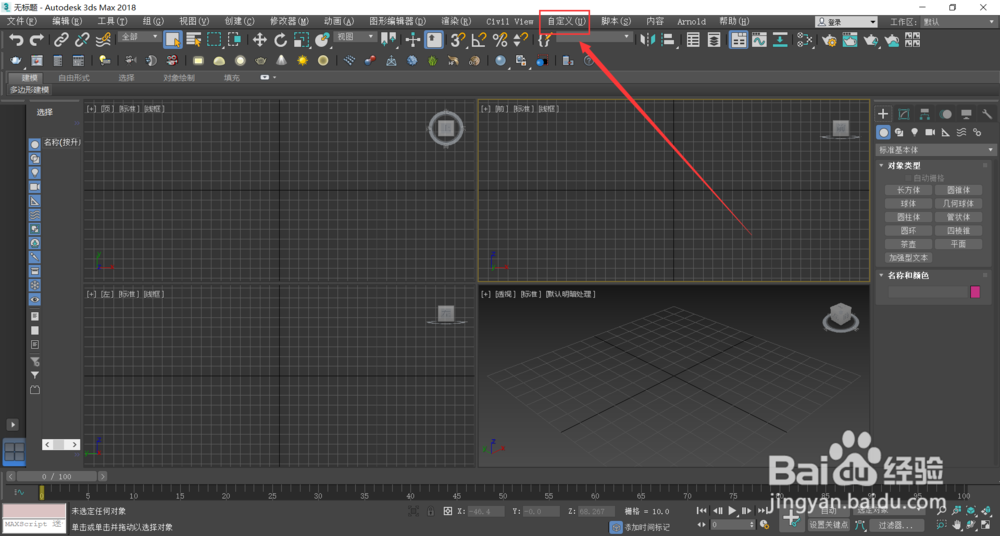1000x536 pixels.
Task: Click the 圆柱体 cylinder button
Action: point(908,217)
